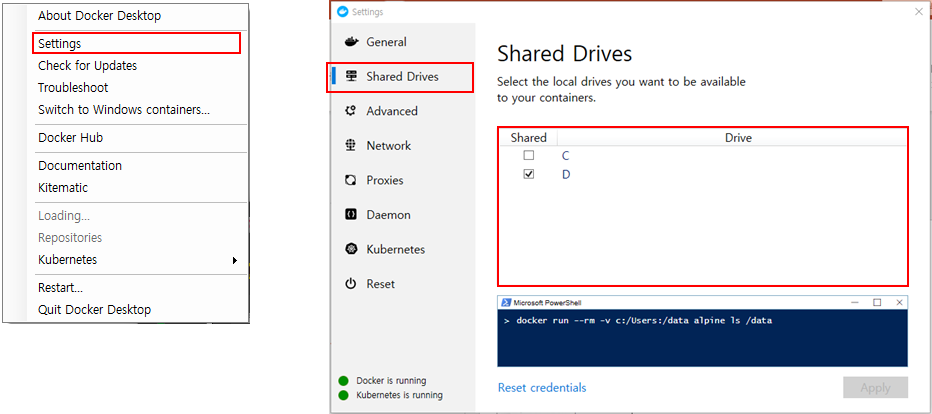Select Check for Updates menu entry
The image size is (932, 414).
(87, 65)
